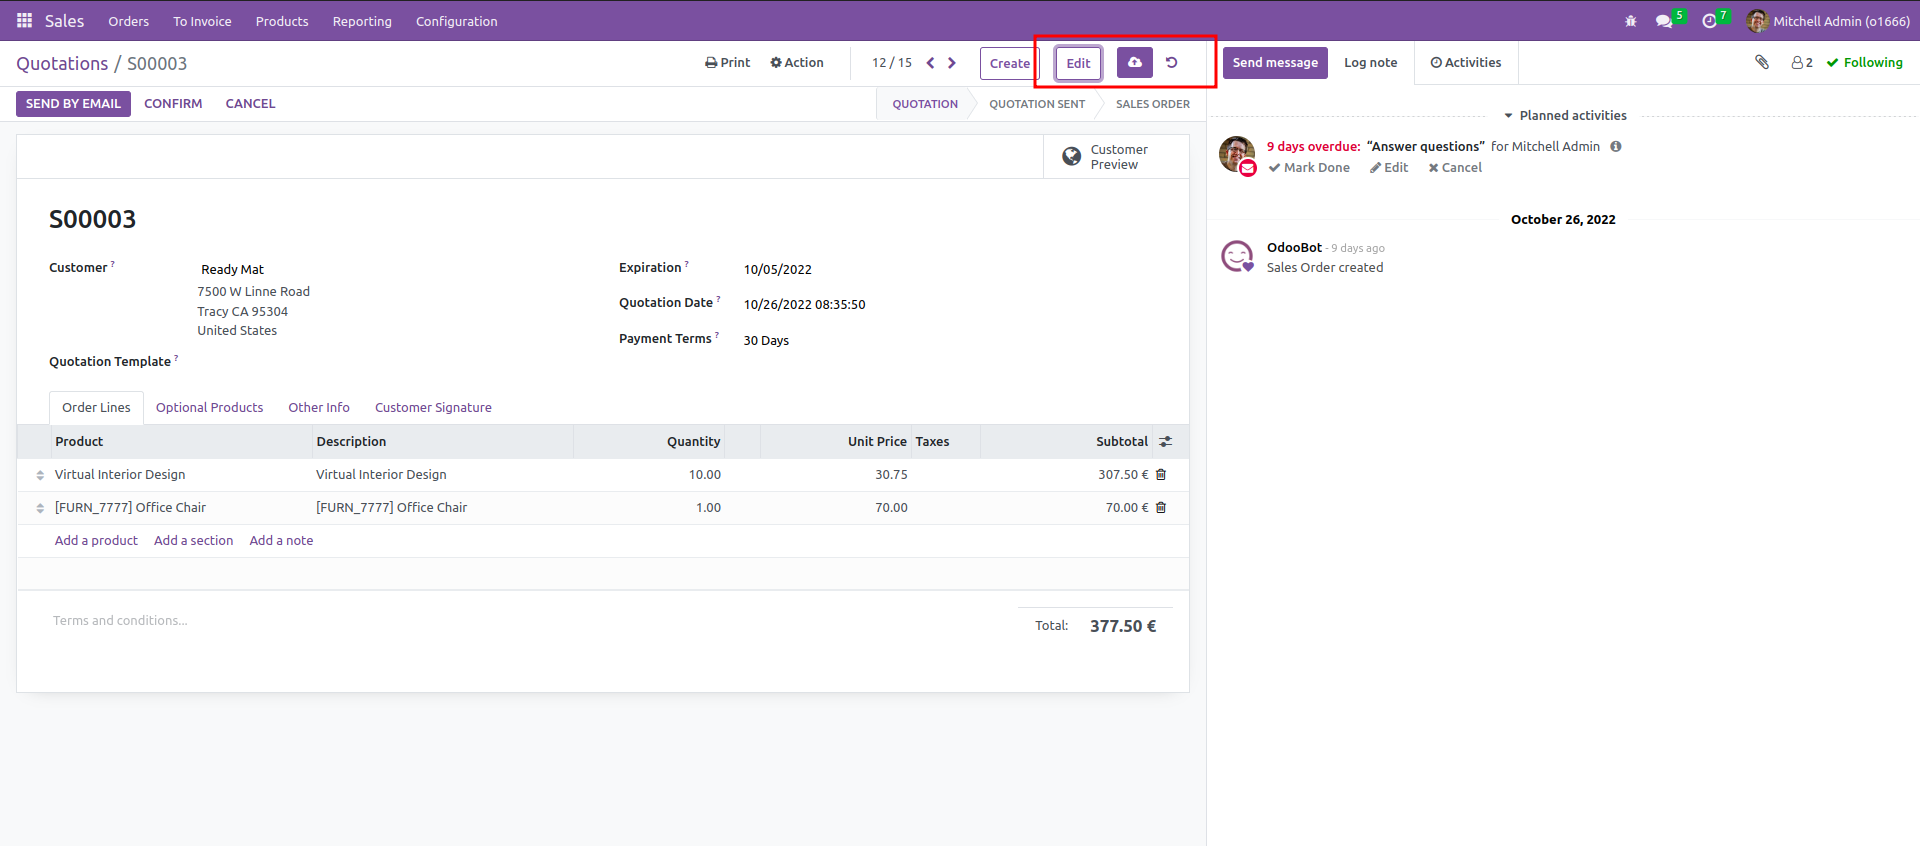Click the discard changes undo icon

coord(1172,63)
